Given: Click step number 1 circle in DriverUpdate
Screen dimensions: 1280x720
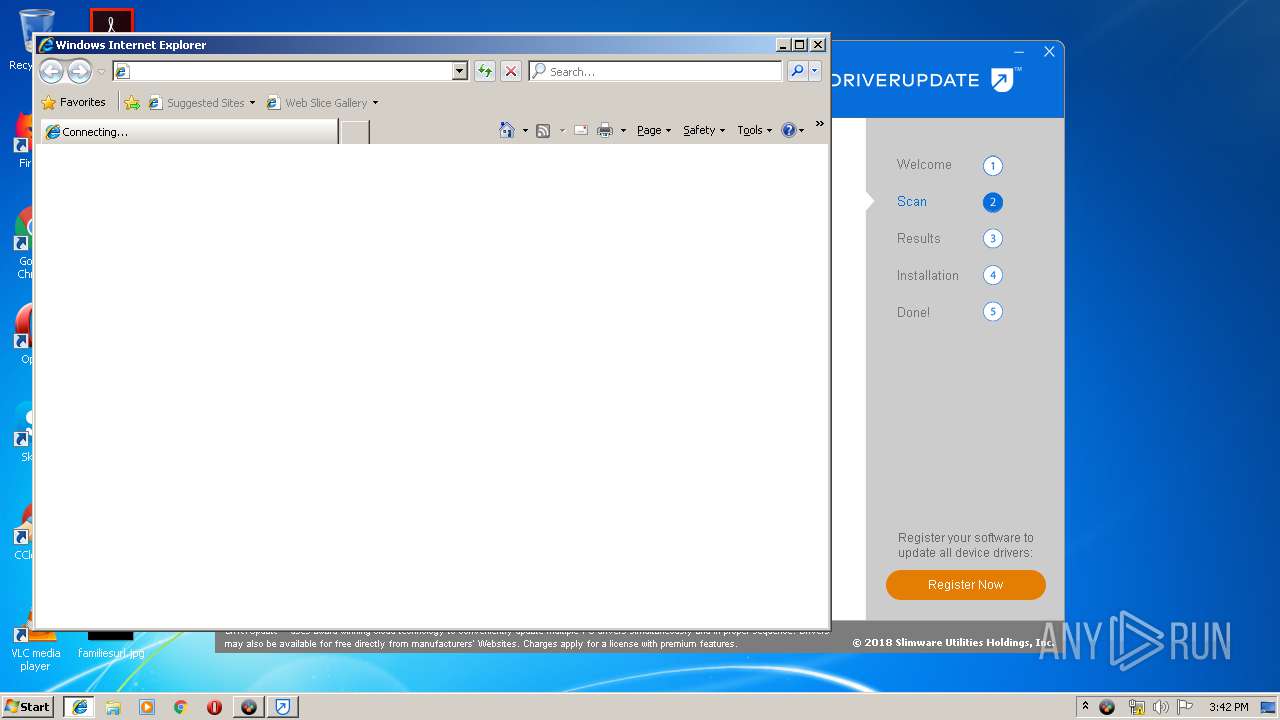Looking at the screenshot, I should point(992,166).
